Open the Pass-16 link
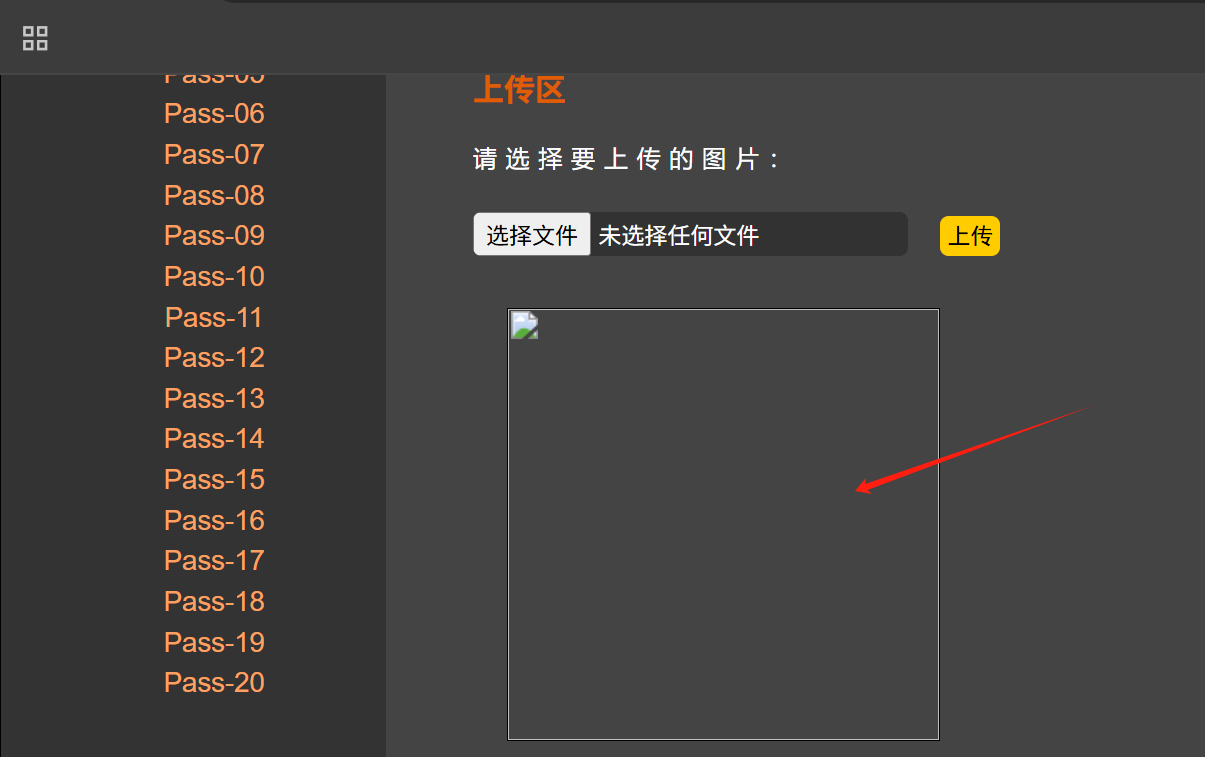This screenshot has width=1205, height=757. (214, 521)
